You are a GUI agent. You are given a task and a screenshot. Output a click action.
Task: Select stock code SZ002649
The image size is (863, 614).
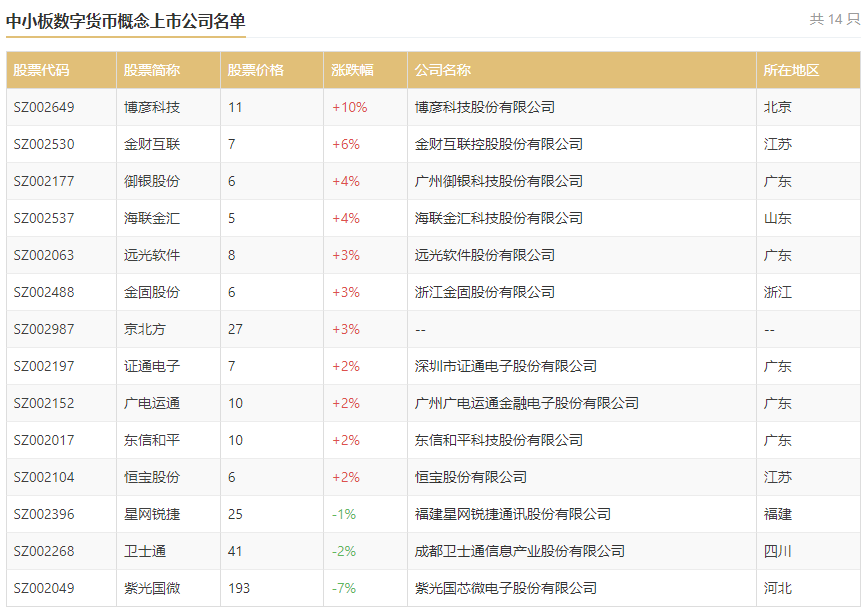[x=44, y=107]
